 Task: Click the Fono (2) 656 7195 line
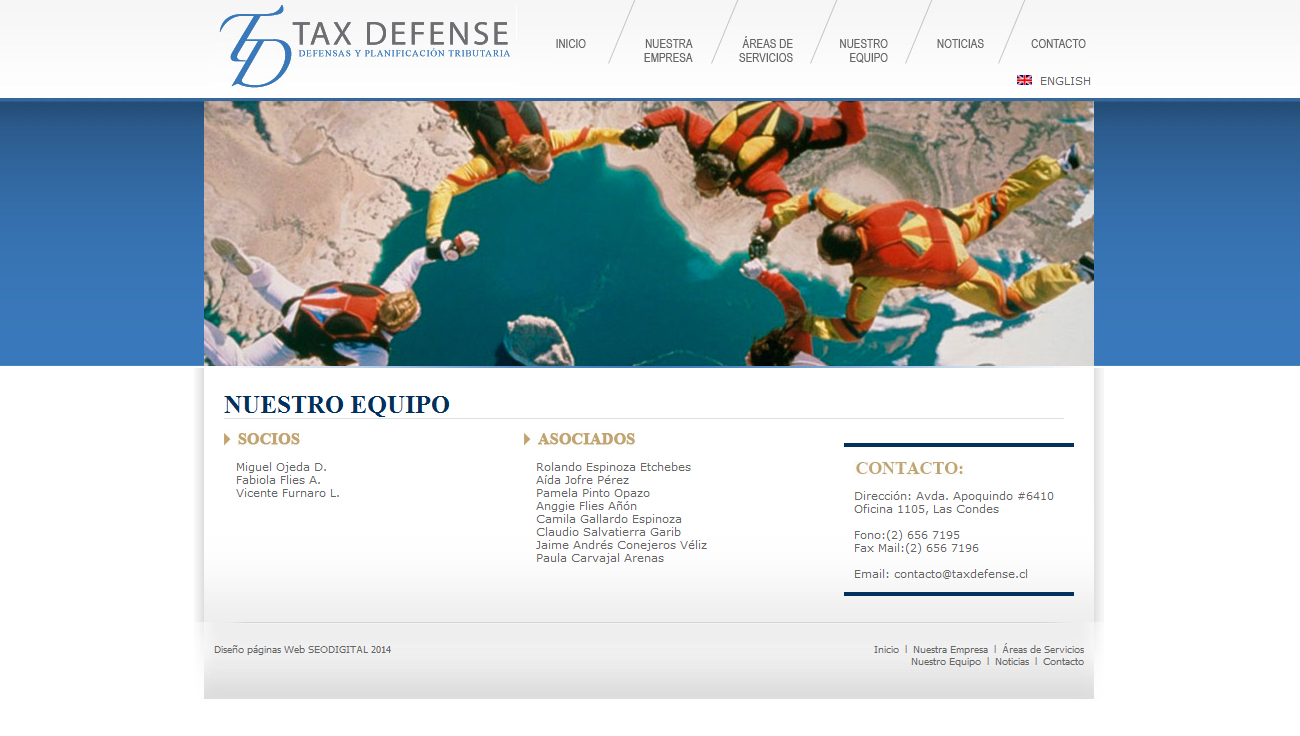[907, 535]
